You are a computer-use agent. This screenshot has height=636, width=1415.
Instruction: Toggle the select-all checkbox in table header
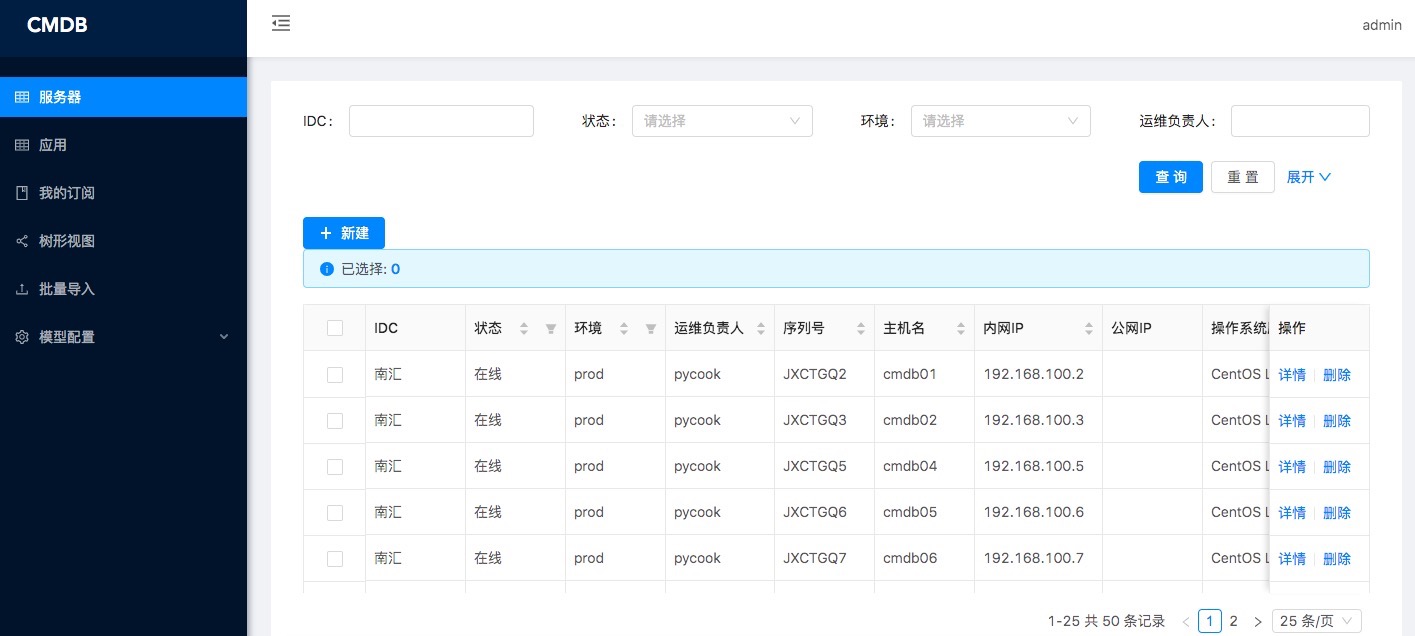pyautogui.click(x=335, y=328)
